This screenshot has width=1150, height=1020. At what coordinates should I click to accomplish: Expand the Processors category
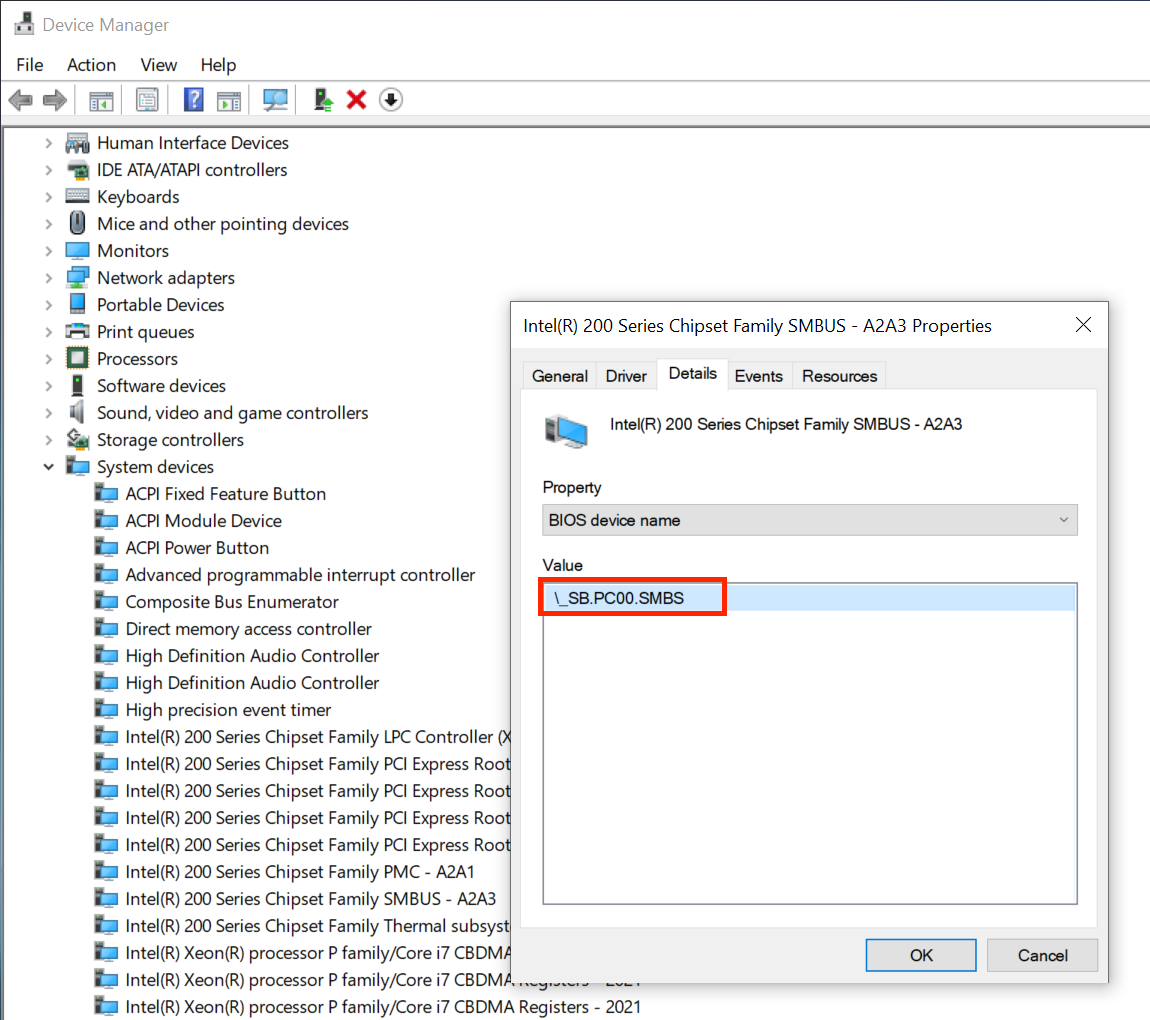[48, 359]
